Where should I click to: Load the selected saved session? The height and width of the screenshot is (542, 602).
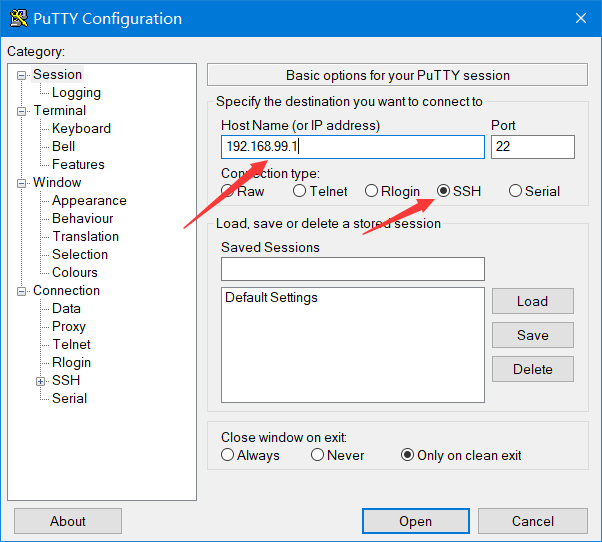(533, 301)
